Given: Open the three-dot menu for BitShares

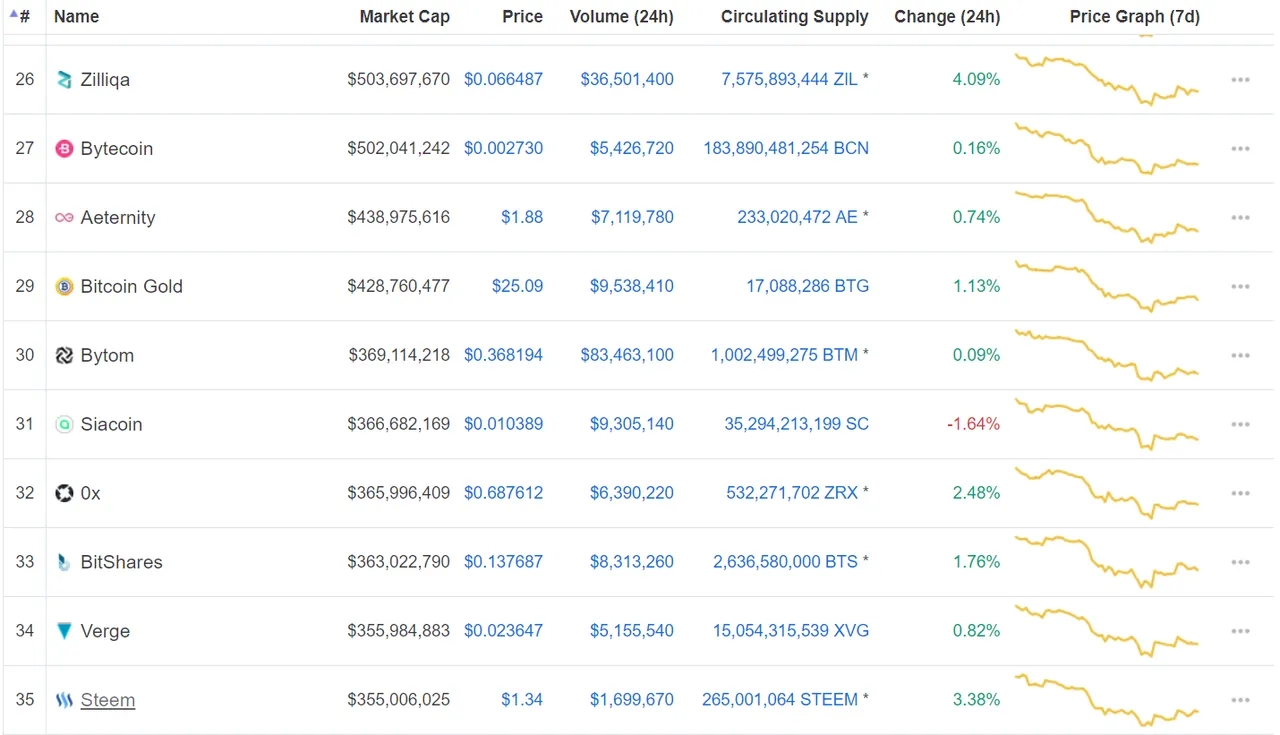Looking at the screenshot, I should coord(1241,562).
